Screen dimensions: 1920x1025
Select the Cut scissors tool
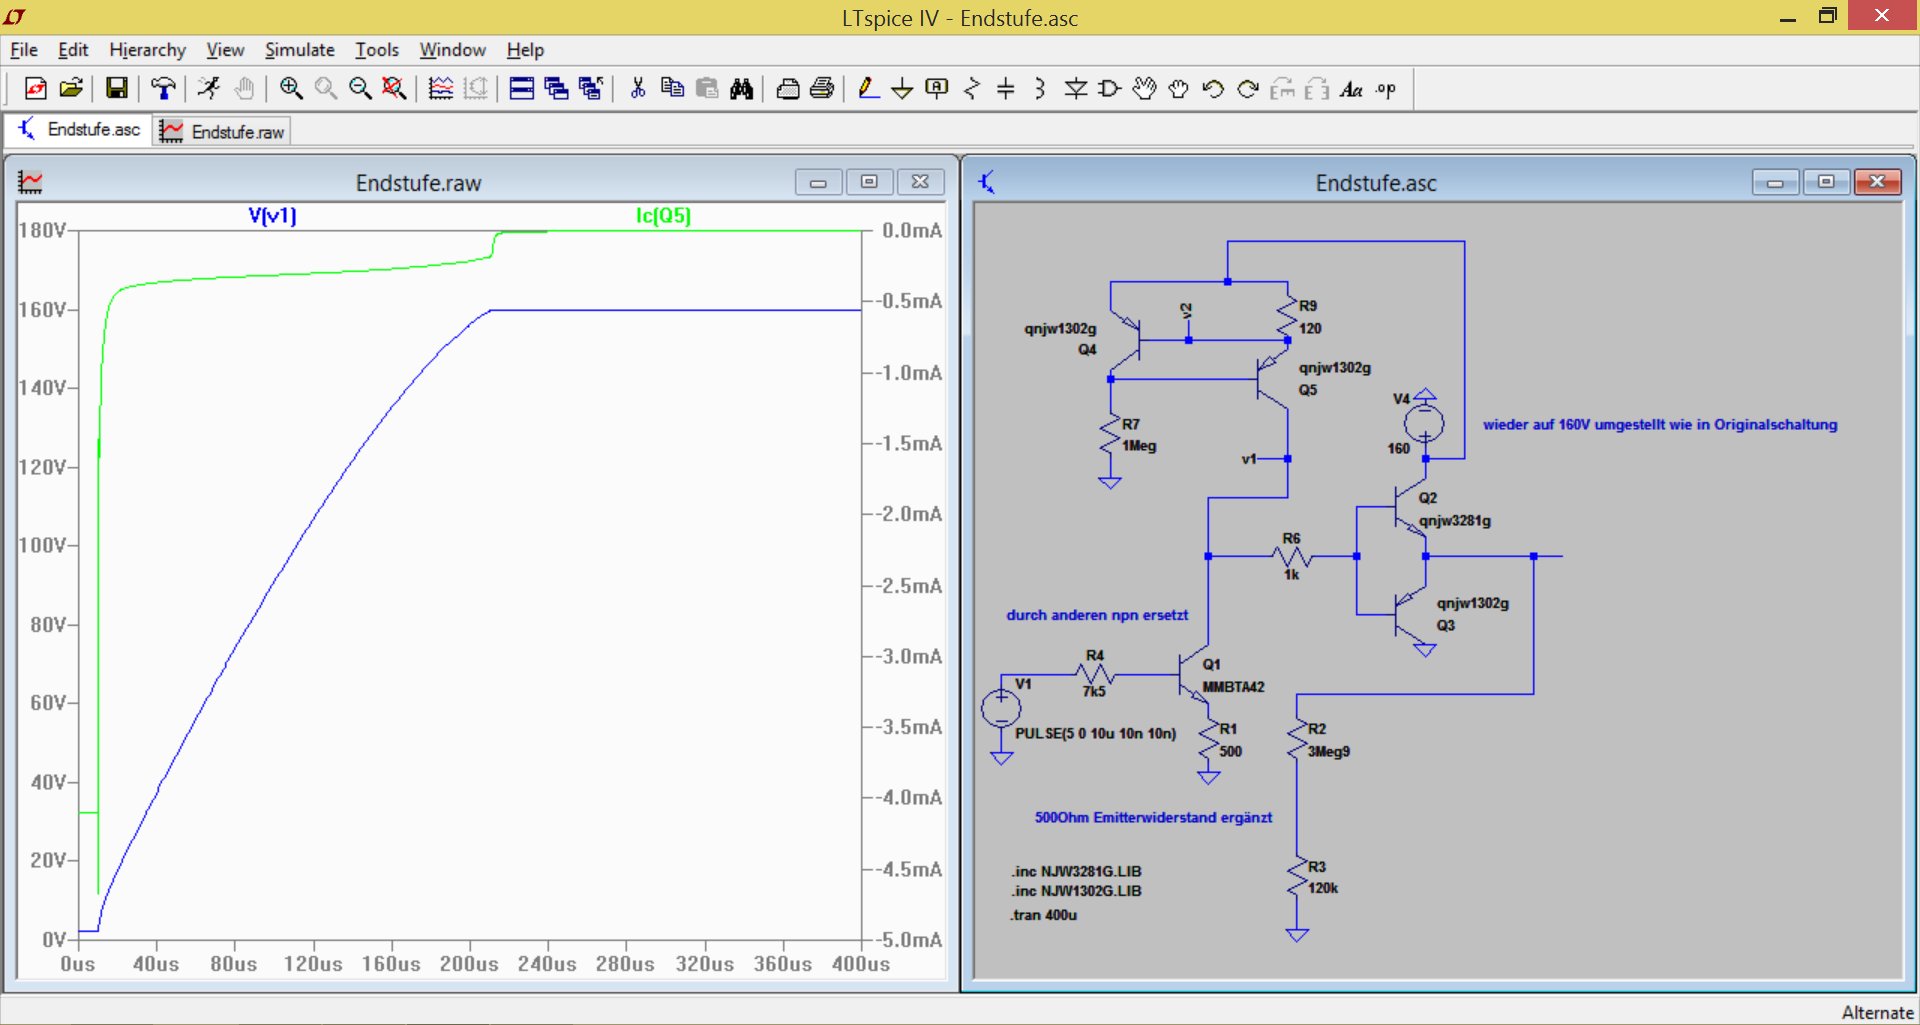(638, 89)
